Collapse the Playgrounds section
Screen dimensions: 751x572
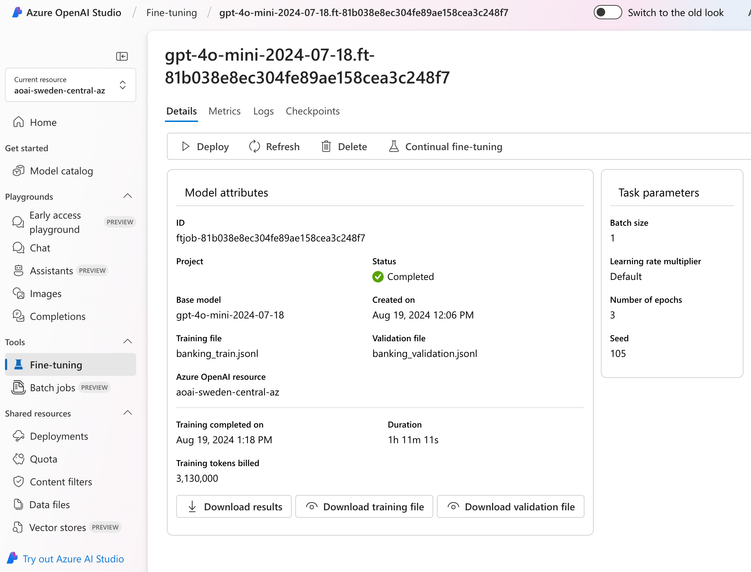(127, 197)
